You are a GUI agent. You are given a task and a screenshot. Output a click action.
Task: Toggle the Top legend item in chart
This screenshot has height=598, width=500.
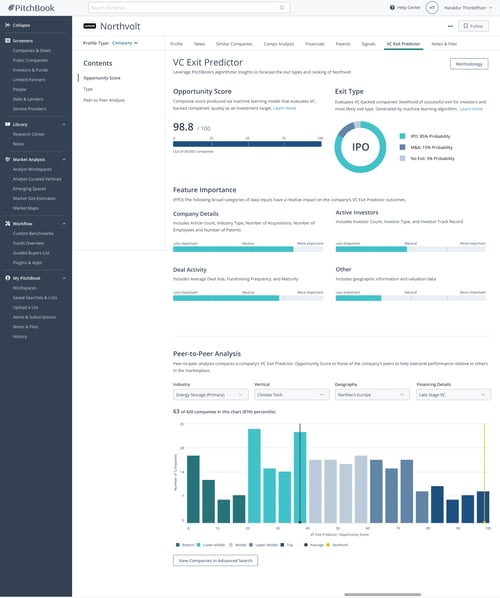(287, 545)
